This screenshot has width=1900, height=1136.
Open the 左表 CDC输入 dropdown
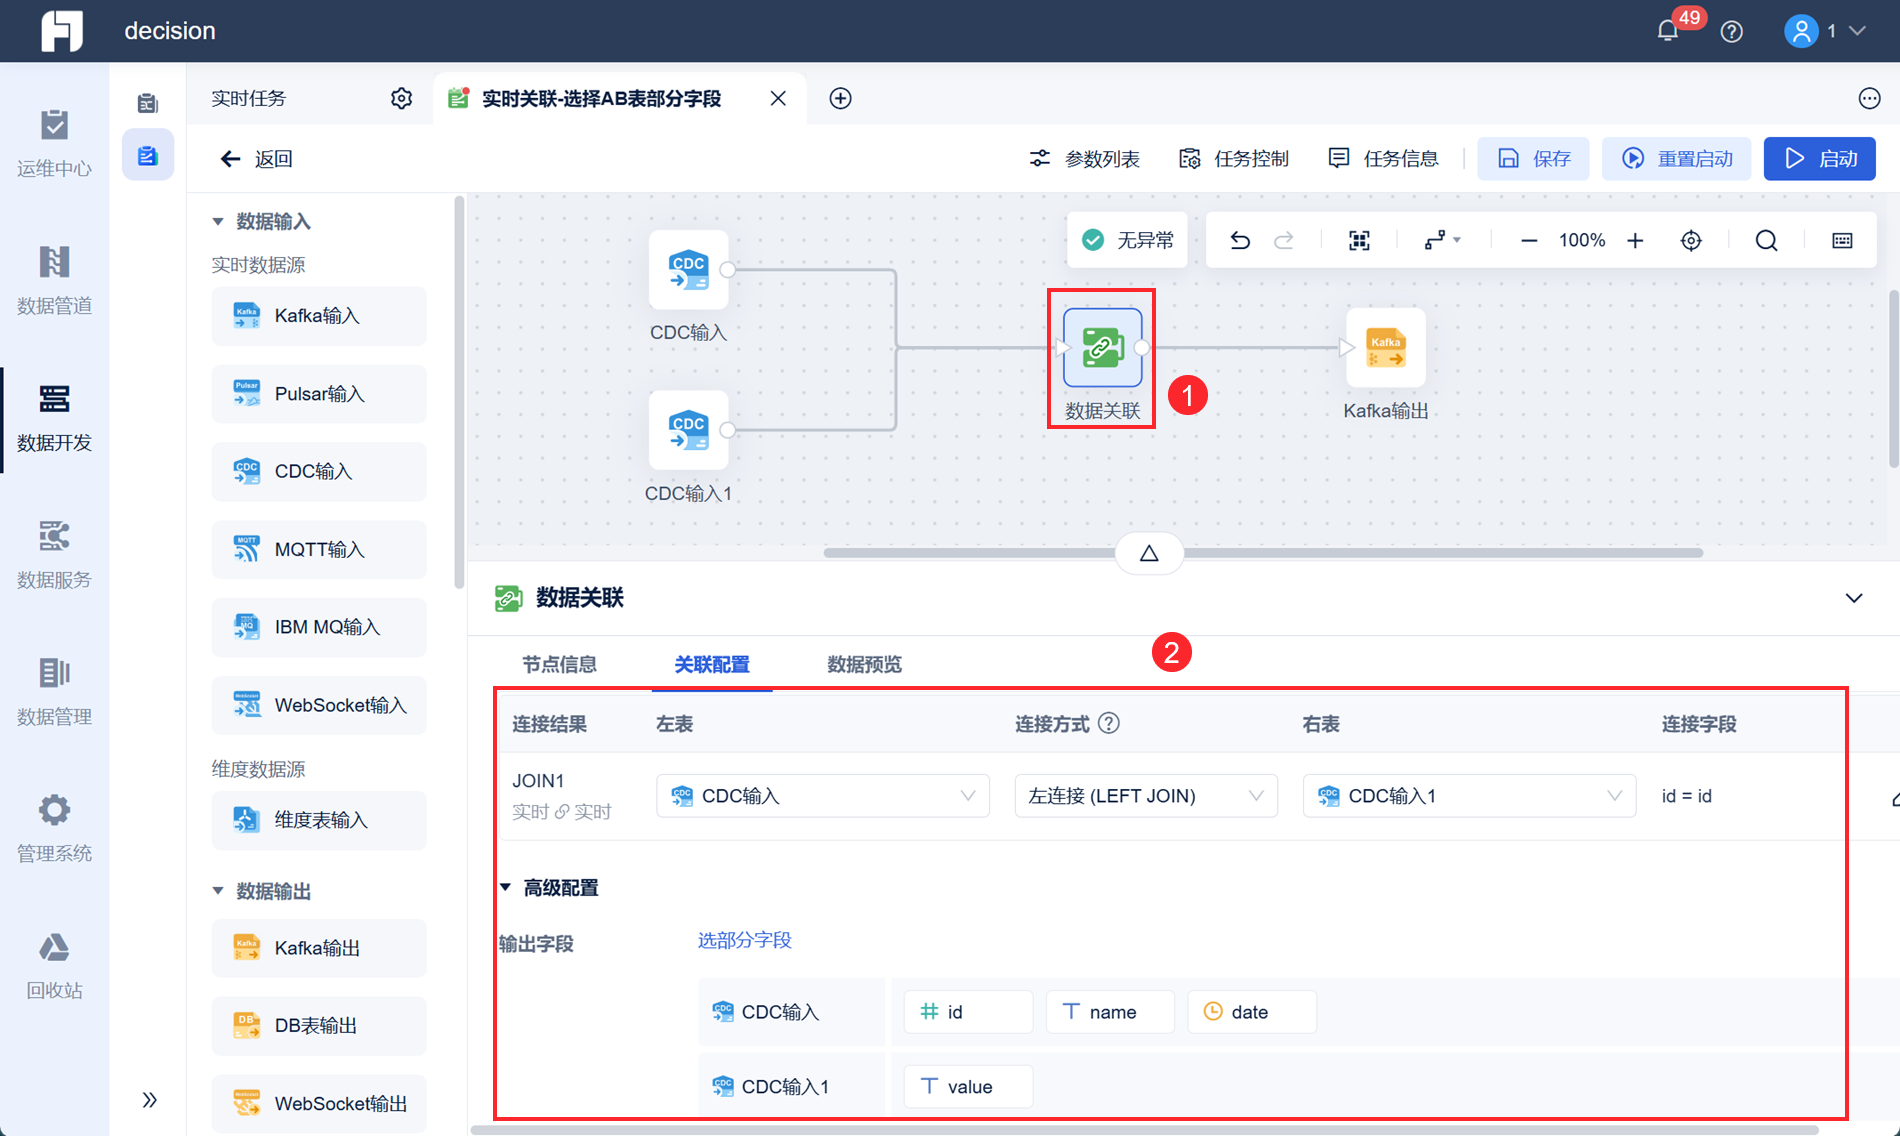point(823,796)
